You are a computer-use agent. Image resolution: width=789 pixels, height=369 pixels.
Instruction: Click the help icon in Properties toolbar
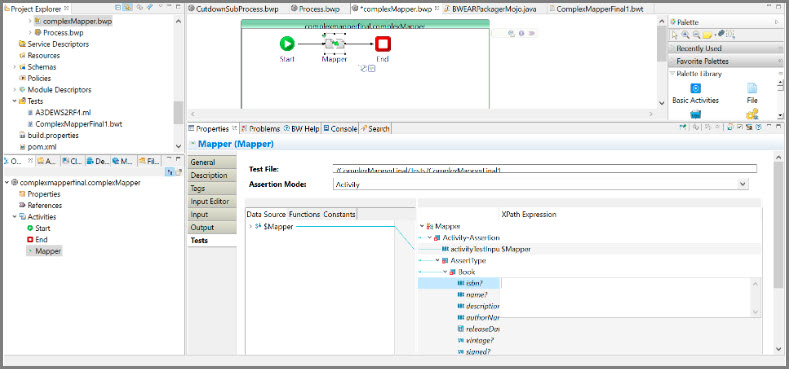(x=758, y=128)
